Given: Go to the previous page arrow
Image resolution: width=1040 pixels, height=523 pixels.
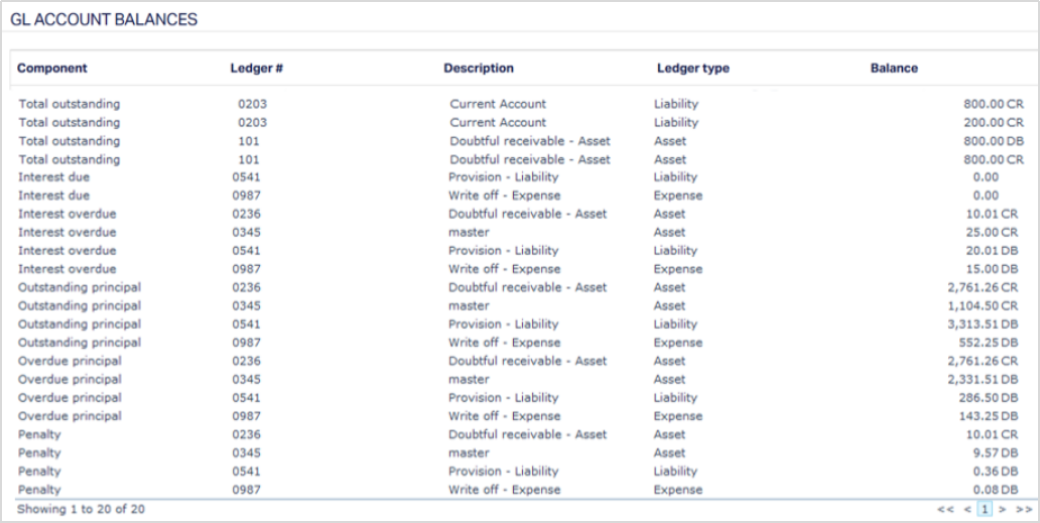Looking at the screenshot, I should coord(967,509).
